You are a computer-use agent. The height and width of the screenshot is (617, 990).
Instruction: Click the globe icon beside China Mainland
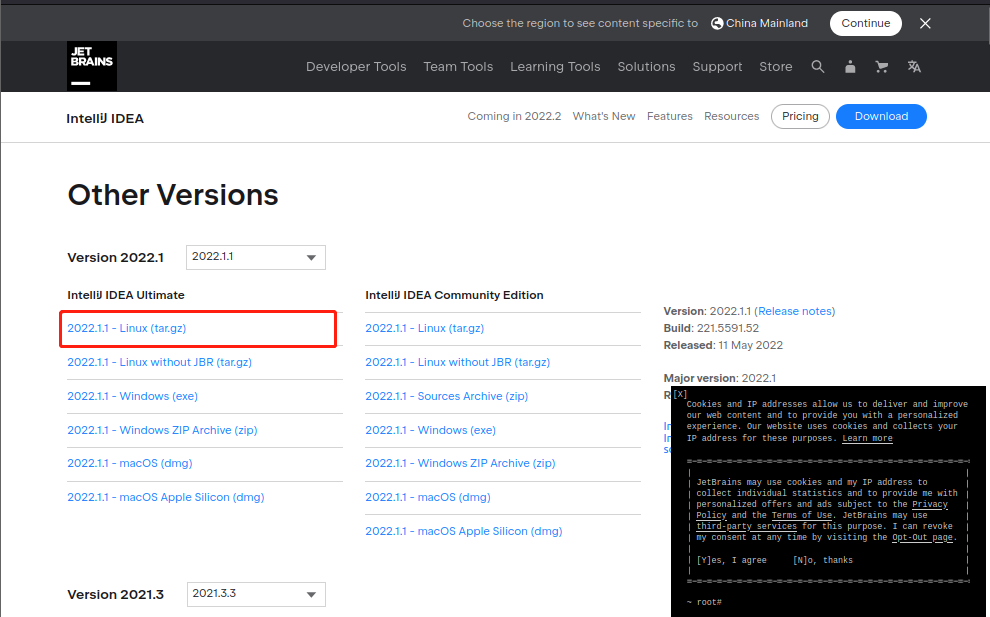(x=717, y=23)
